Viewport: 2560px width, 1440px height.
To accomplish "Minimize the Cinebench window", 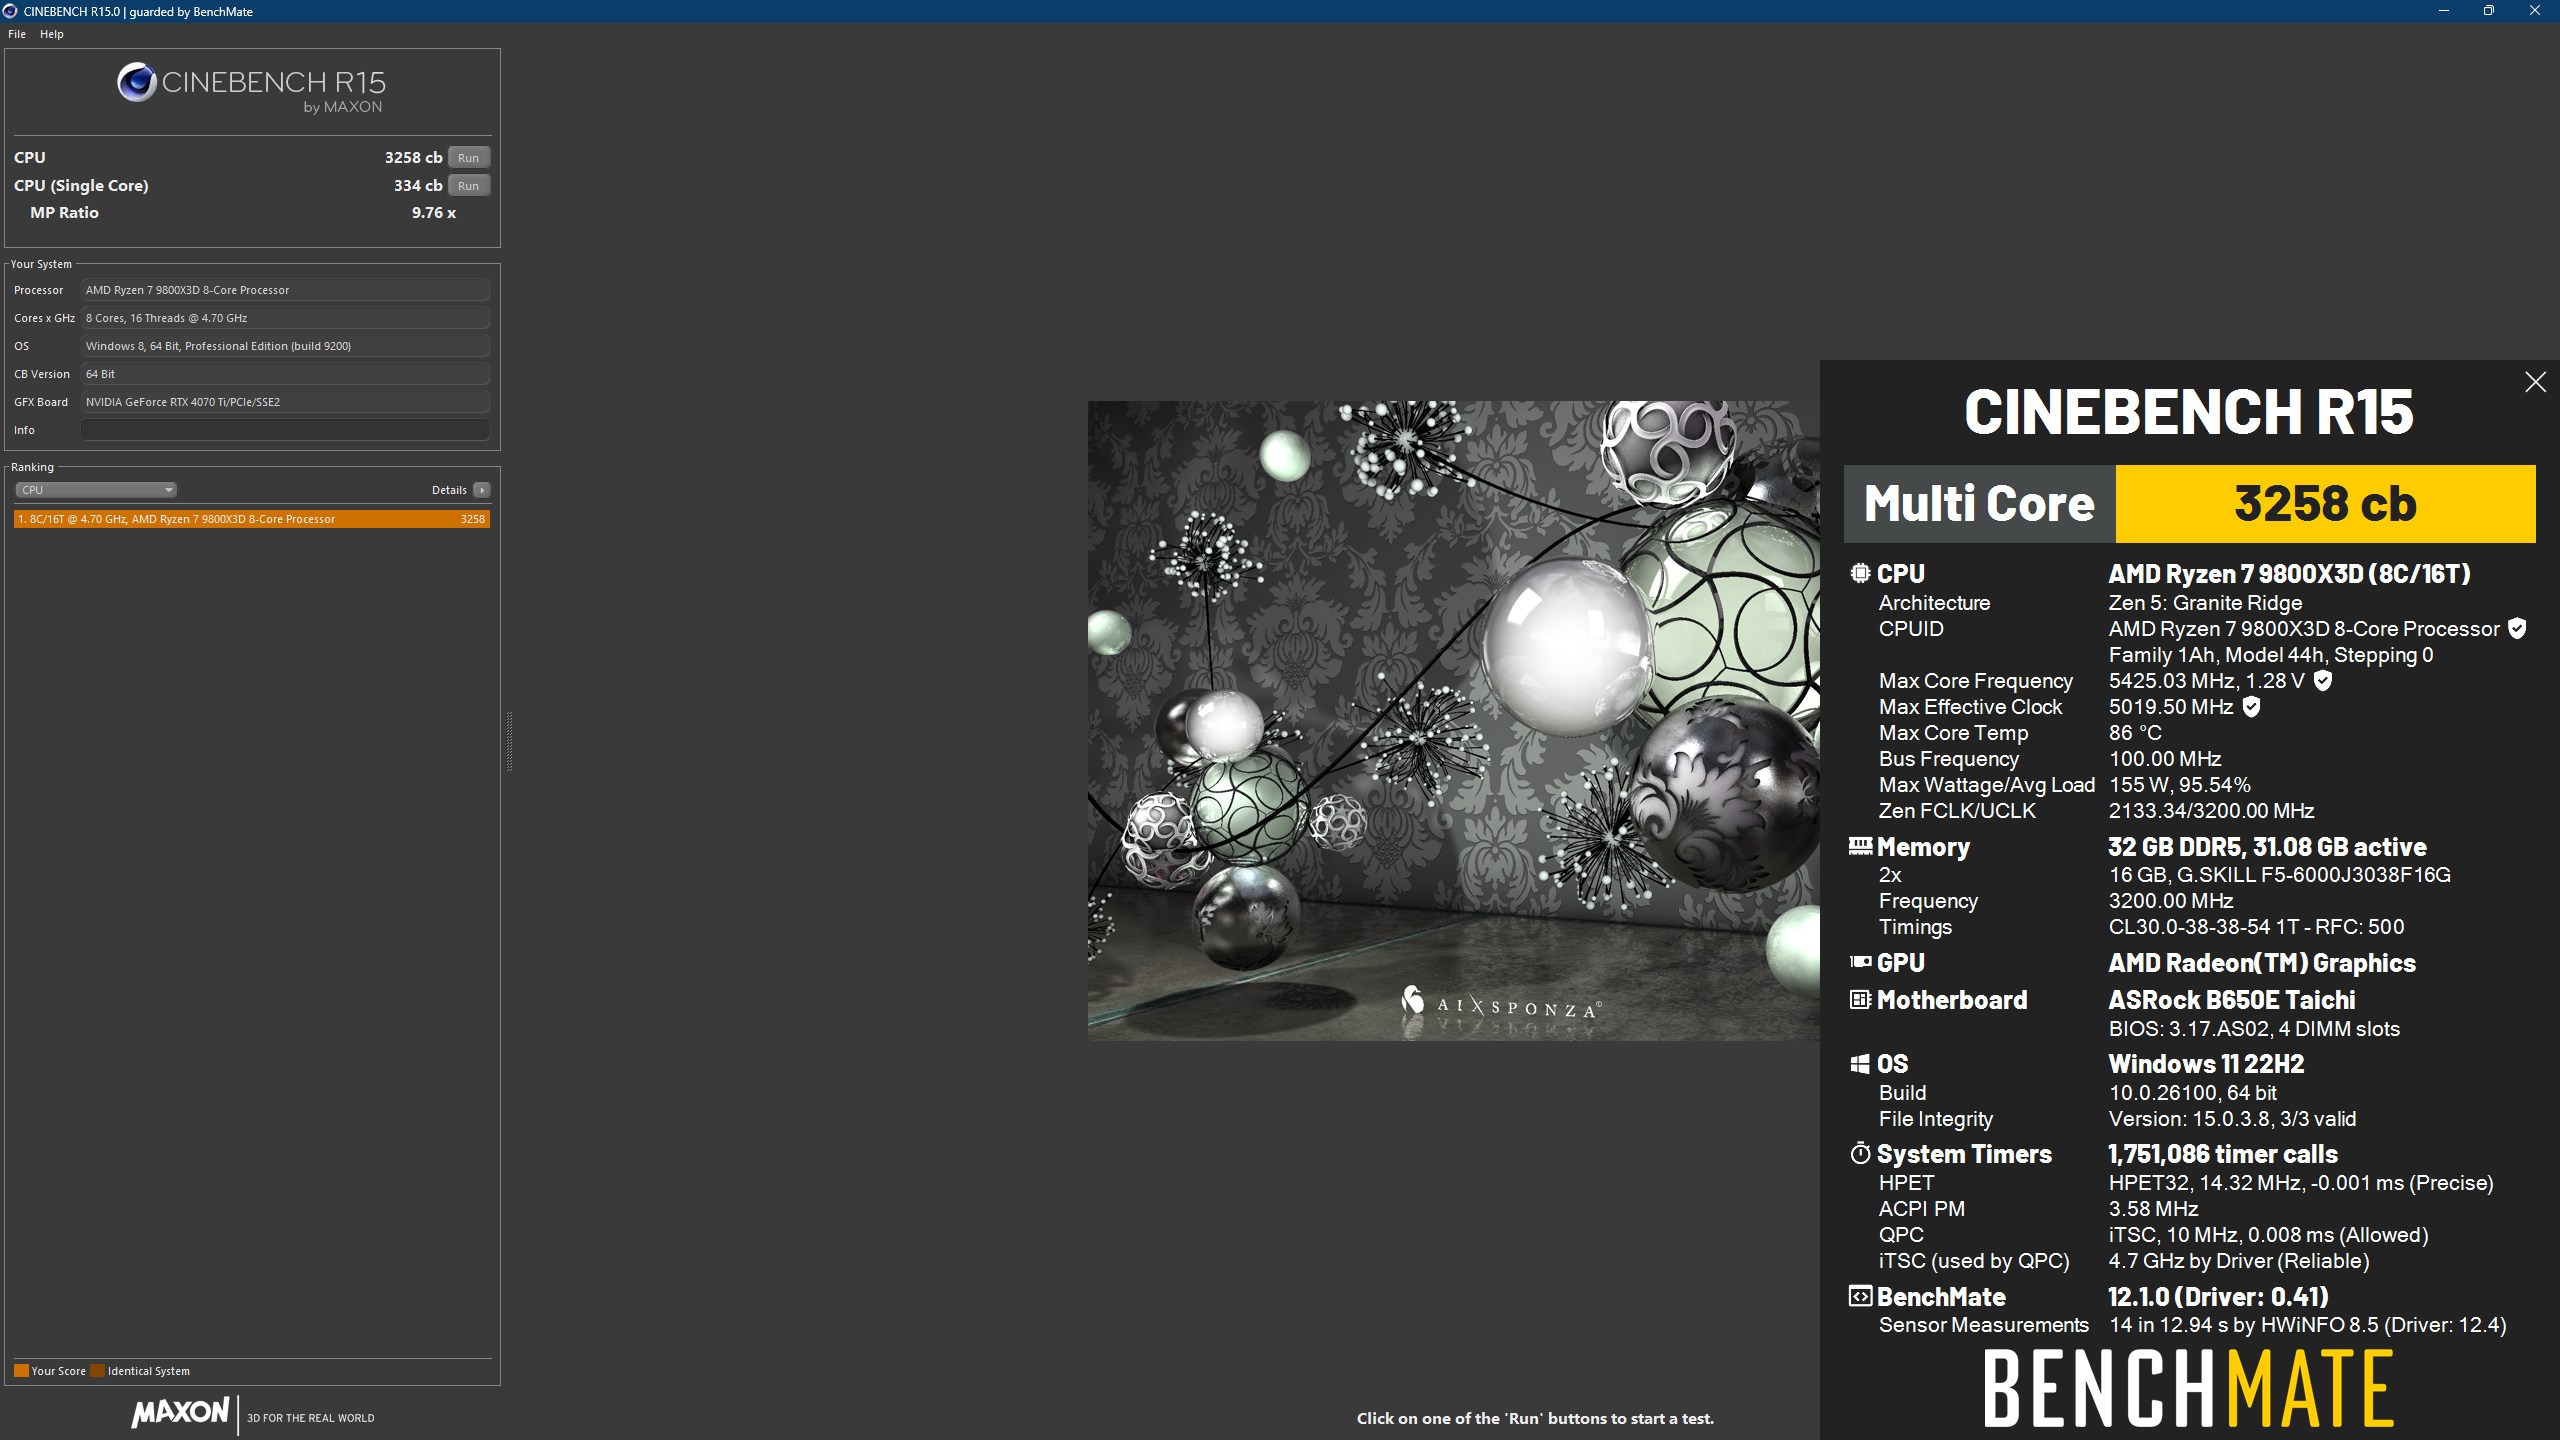I will 2443,11.
